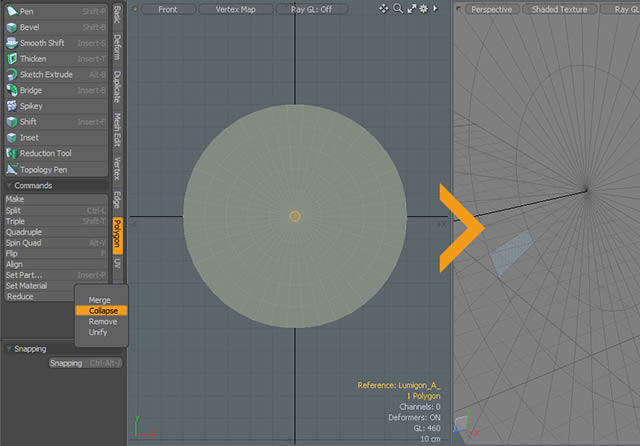Switch to the Mesh Edit vertical tab
This screenshot has width=640, height=446.
click(x=117, y=130)
